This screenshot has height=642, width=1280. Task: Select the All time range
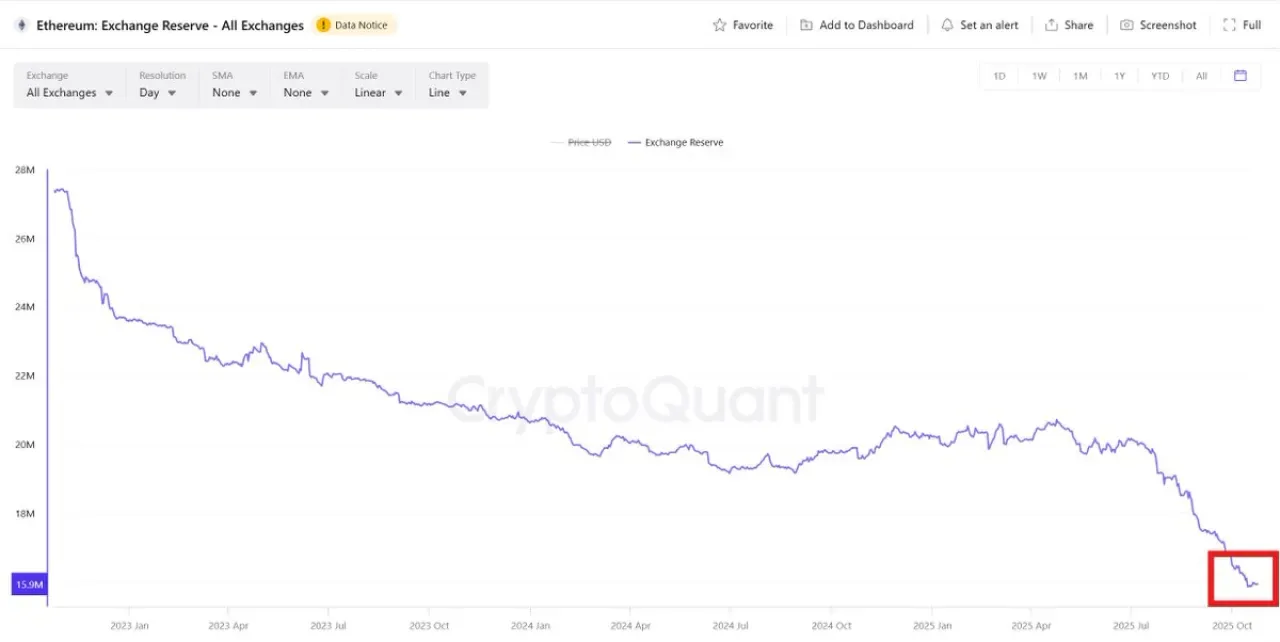[1201, 76]
